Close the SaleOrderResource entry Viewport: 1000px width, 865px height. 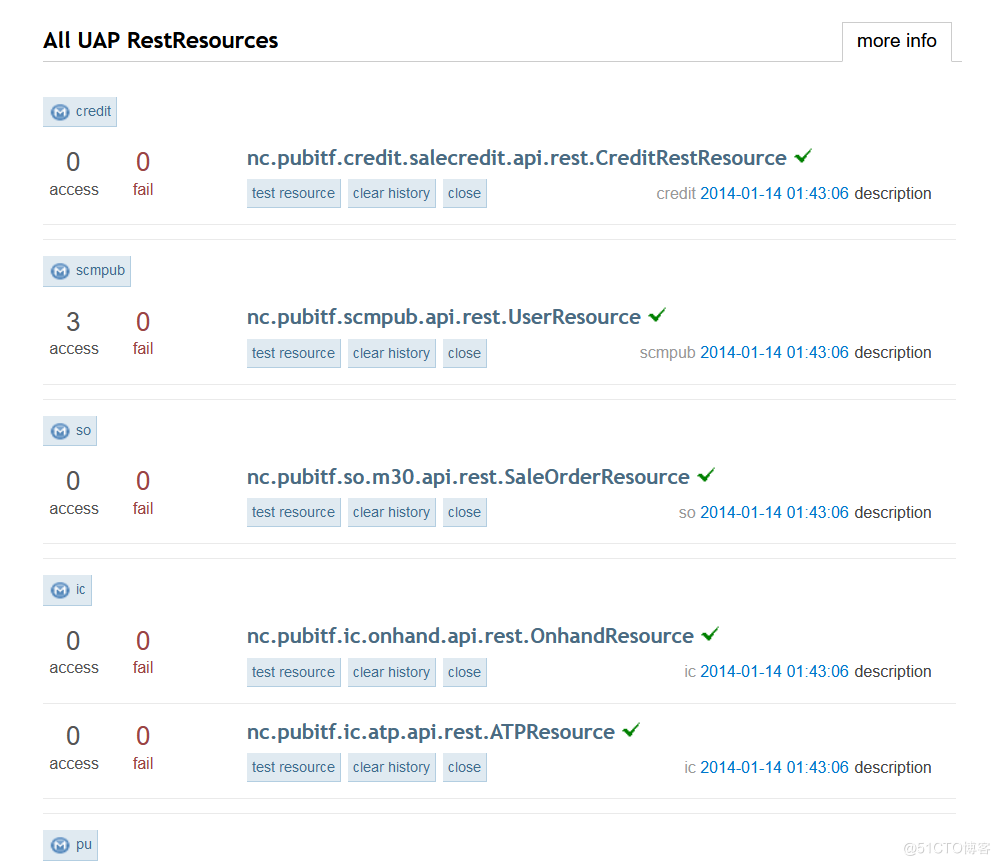point(464,512)
